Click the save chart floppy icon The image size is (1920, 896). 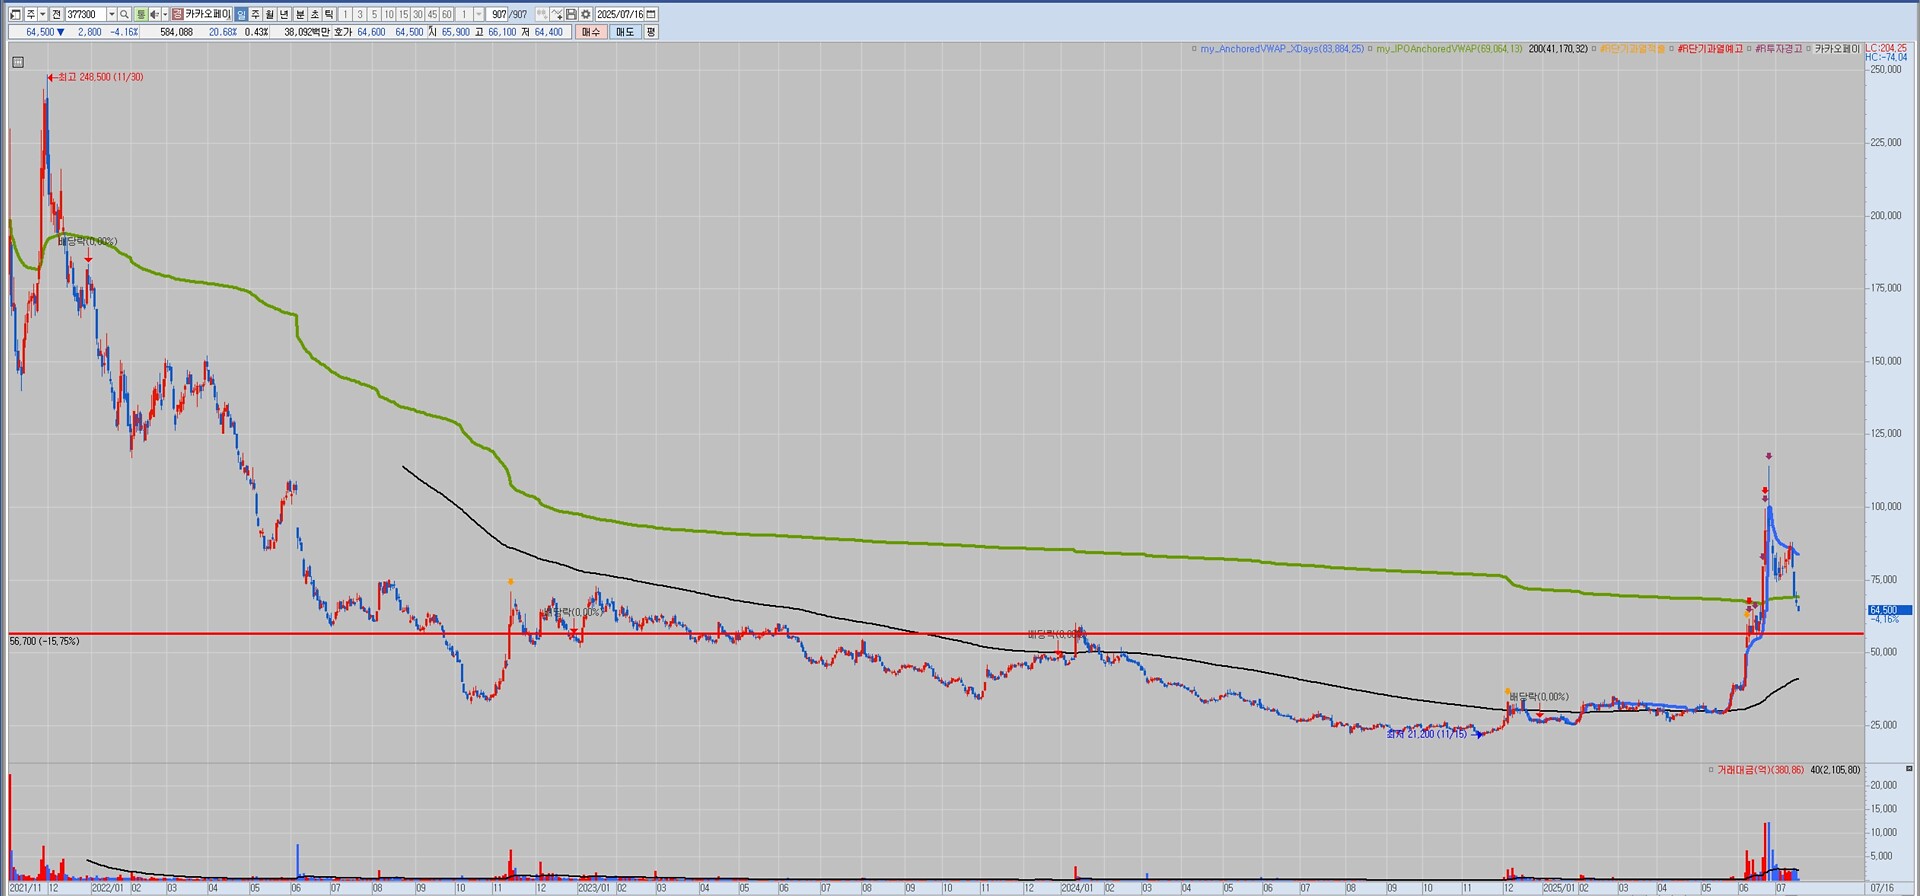tap(571, 15)
